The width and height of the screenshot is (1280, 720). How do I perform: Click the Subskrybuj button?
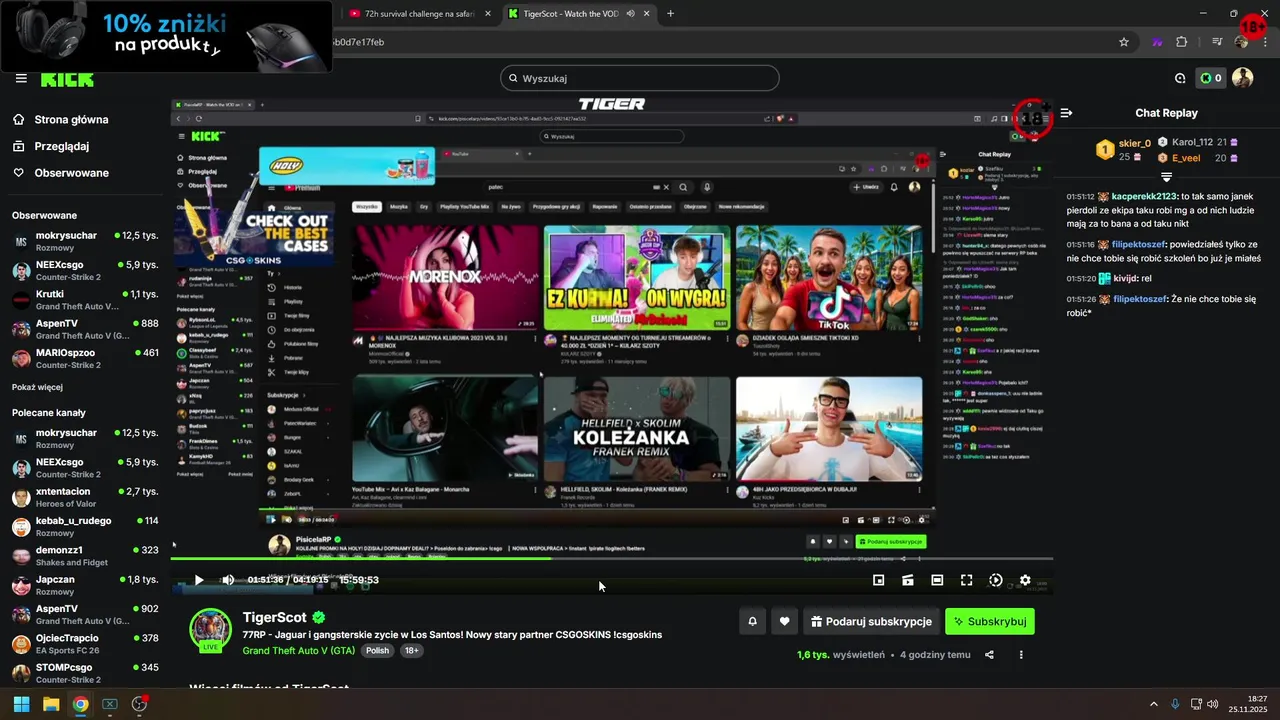click(x=990, y=621)
